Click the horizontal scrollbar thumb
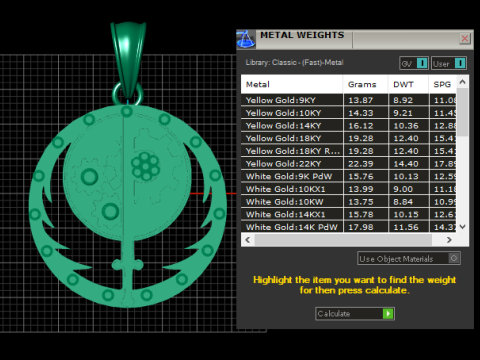480x360 pixels. [343, 240]
